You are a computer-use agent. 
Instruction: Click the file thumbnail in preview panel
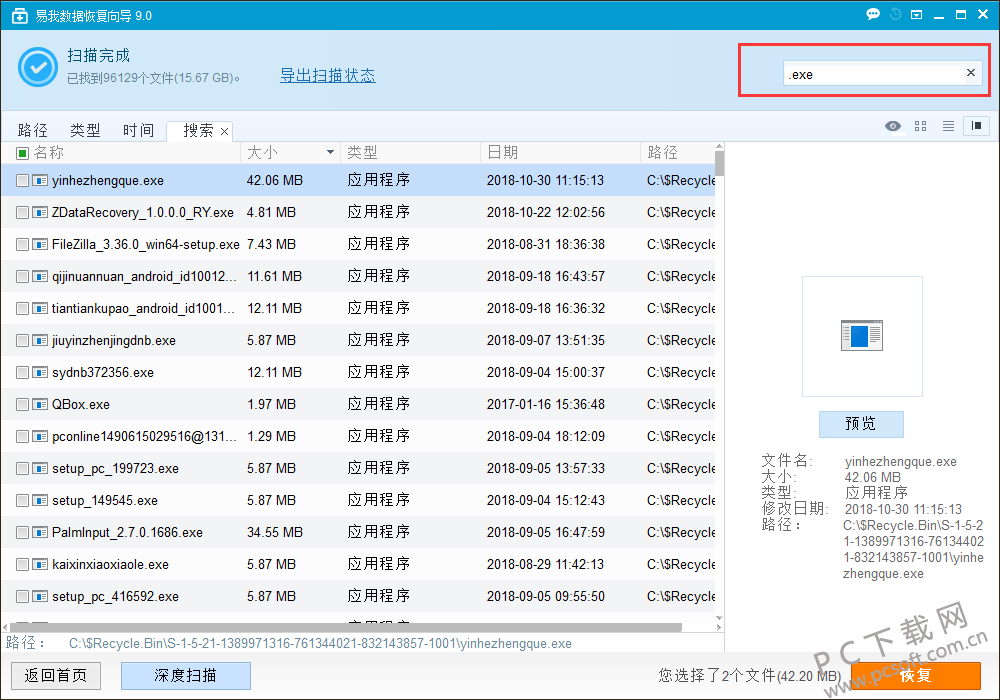(861, 335)
